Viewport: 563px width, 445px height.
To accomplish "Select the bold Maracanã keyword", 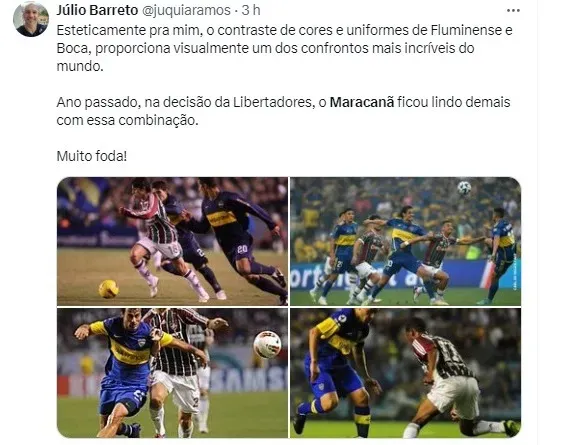I will 362,102.
